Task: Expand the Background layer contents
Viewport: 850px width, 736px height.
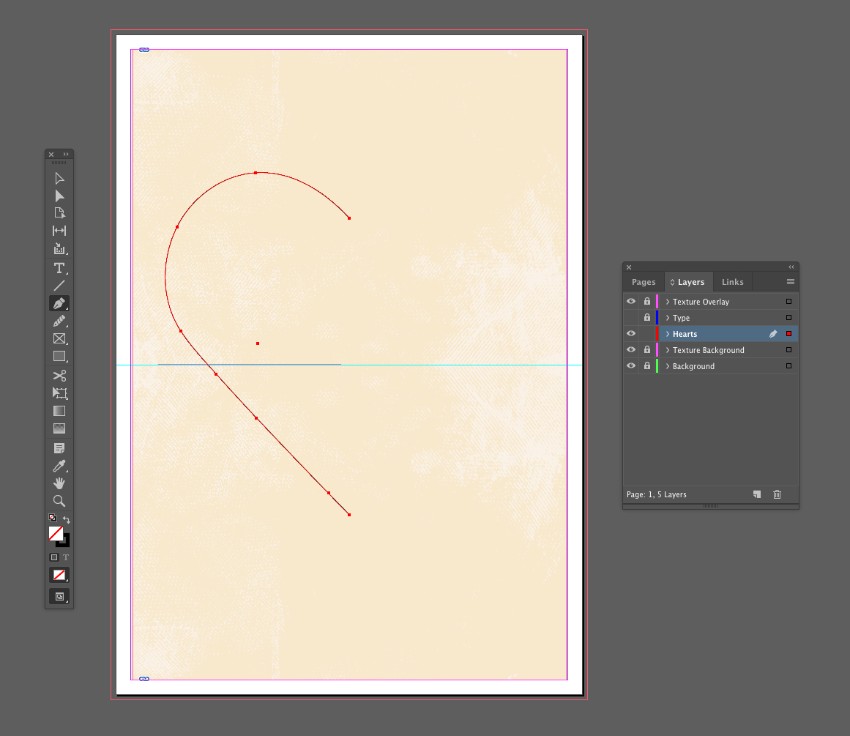Action: click(667, 366)
